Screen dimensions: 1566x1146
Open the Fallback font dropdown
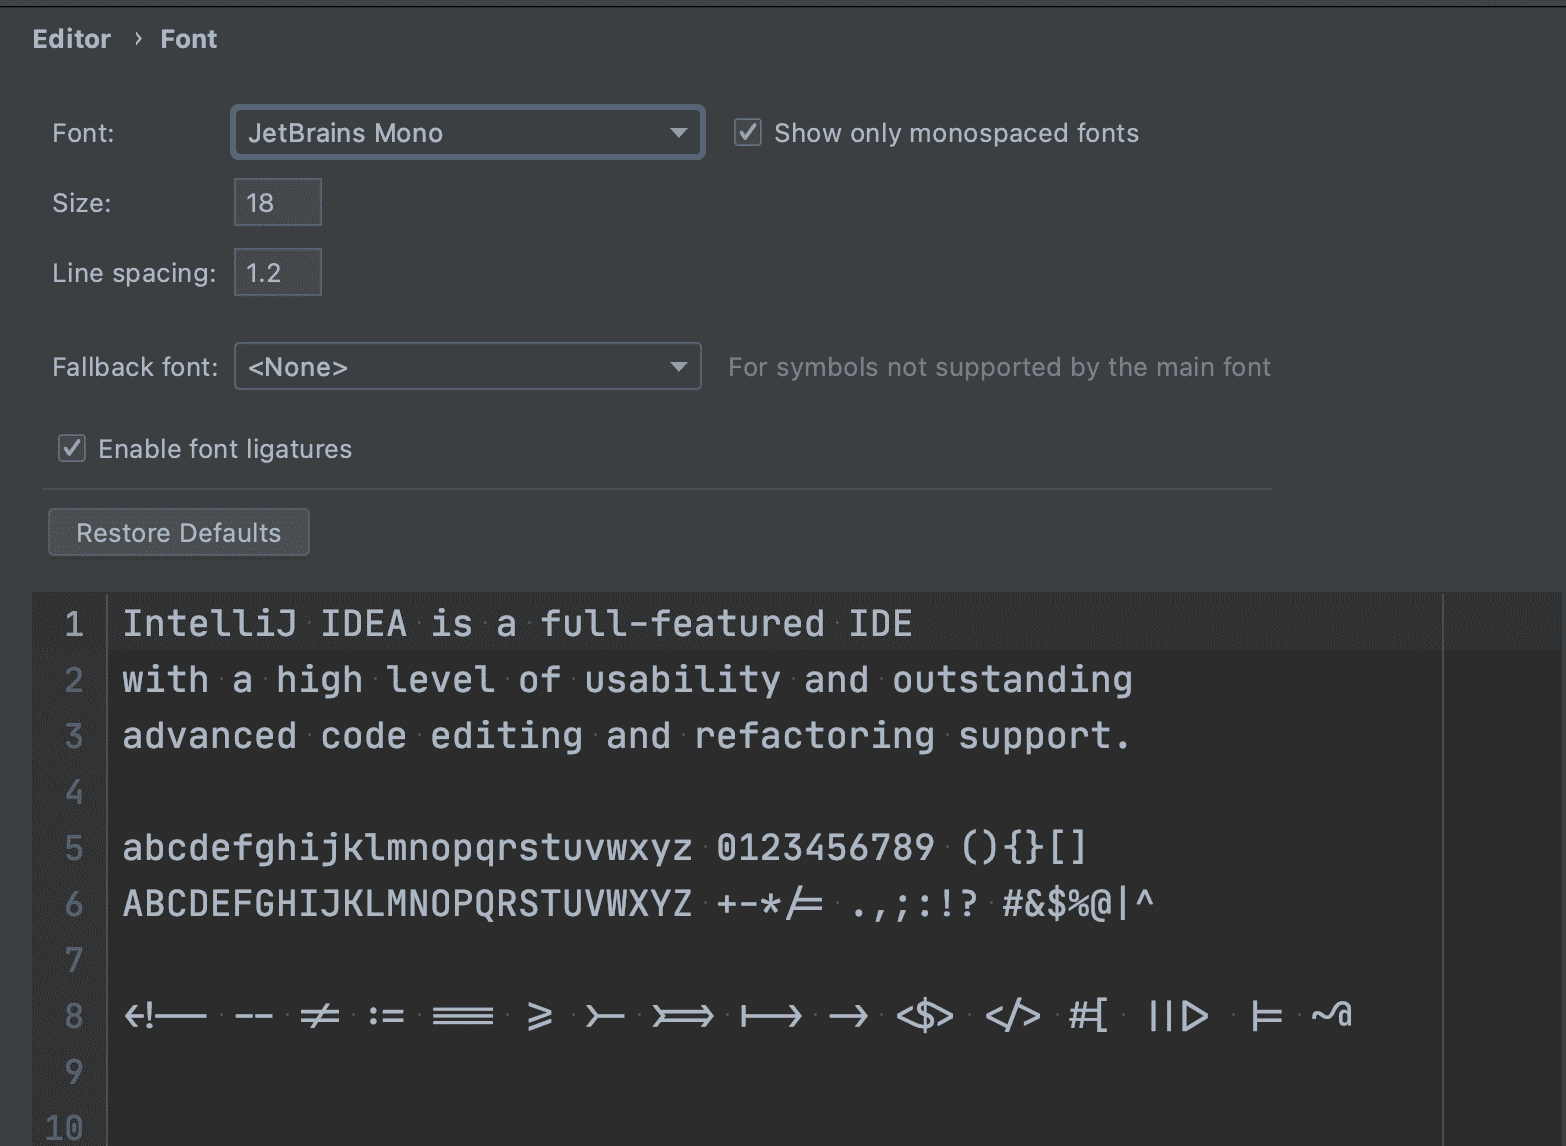tap(467, 367)
